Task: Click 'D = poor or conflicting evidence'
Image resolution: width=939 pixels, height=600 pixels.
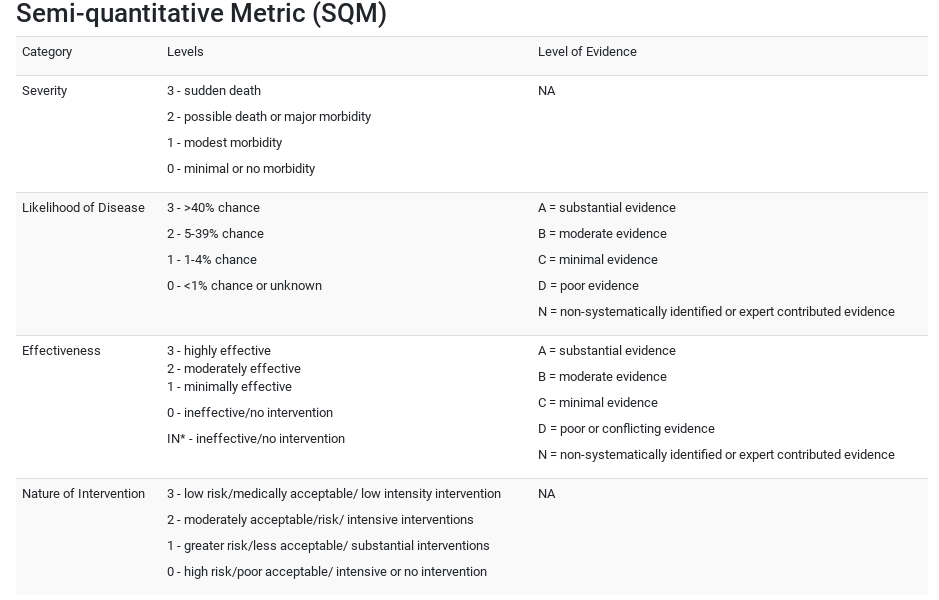Action: [x=626, y=429]
